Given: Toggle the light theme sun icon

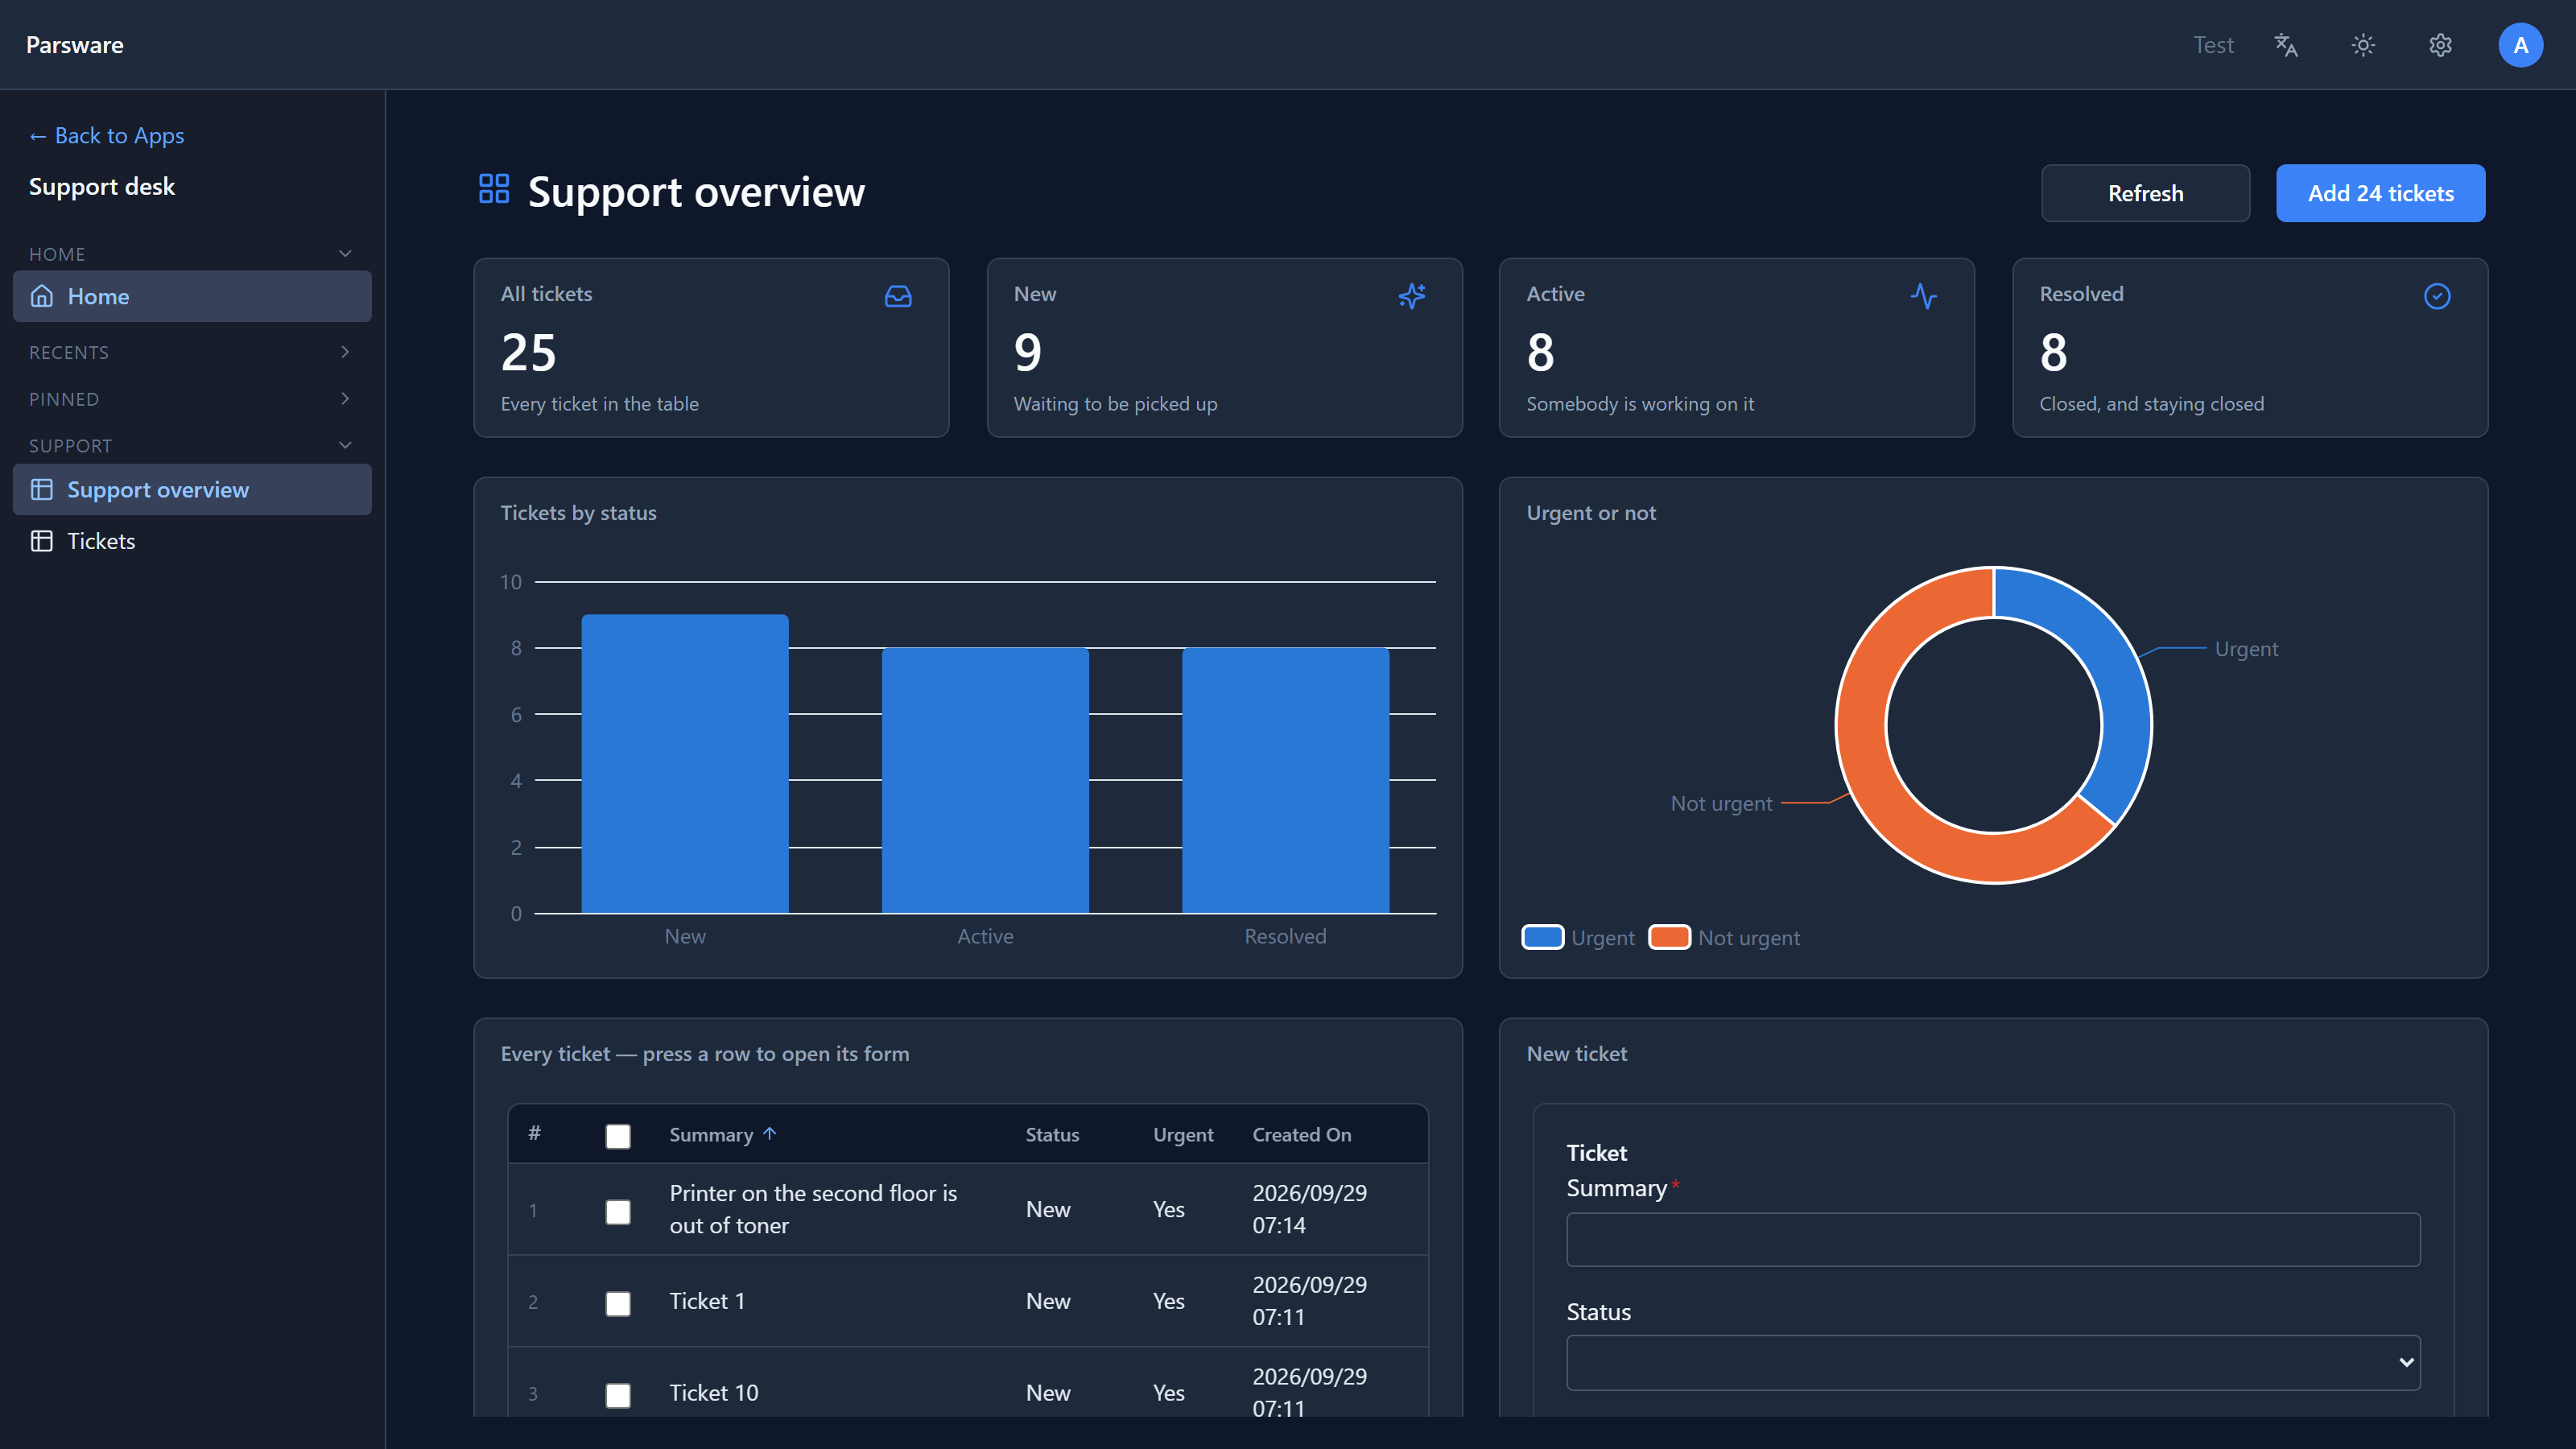Looking at the screenshot, I should (x=2363, y=45).
